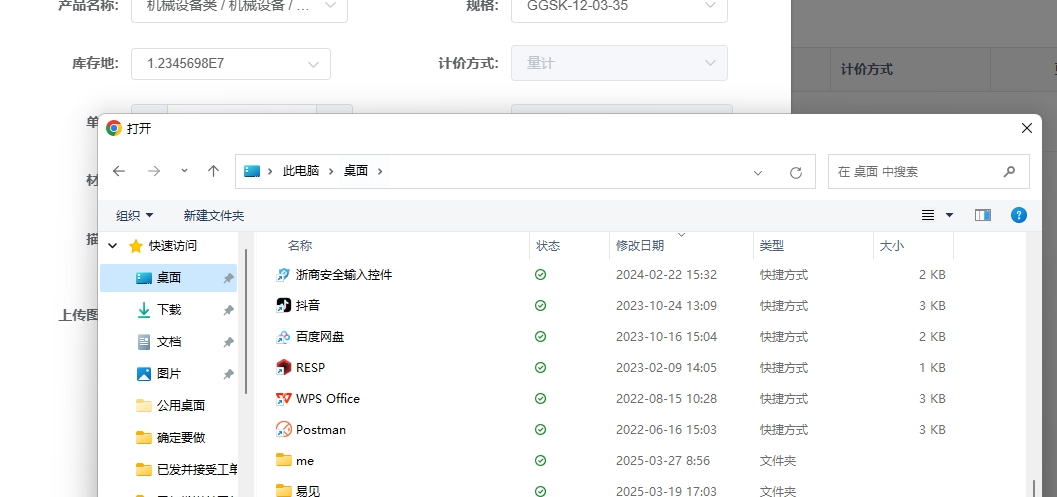The width and height of the screenshot is (1057, 497).
Task: Click the sync status icon for 抖音
Action: 540,305
